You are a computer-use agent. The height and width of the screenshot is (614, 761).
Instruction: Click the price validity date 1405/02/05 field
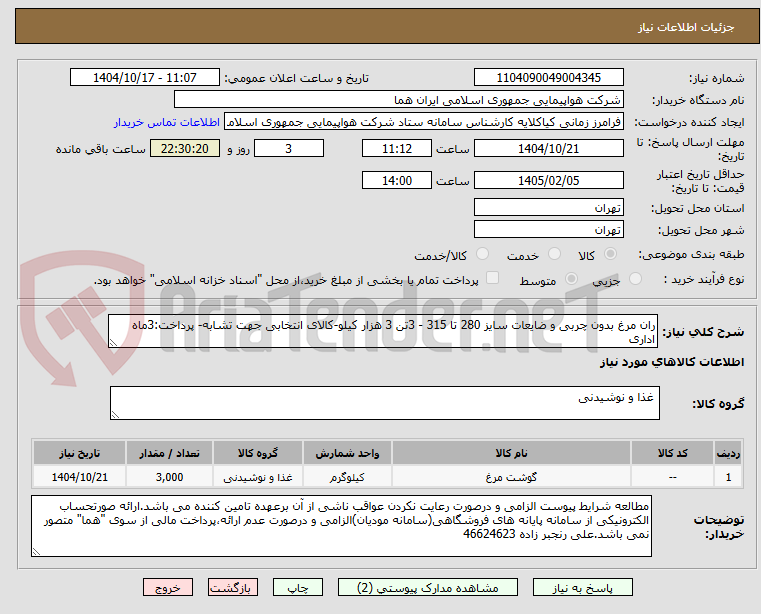pos(548,181)
